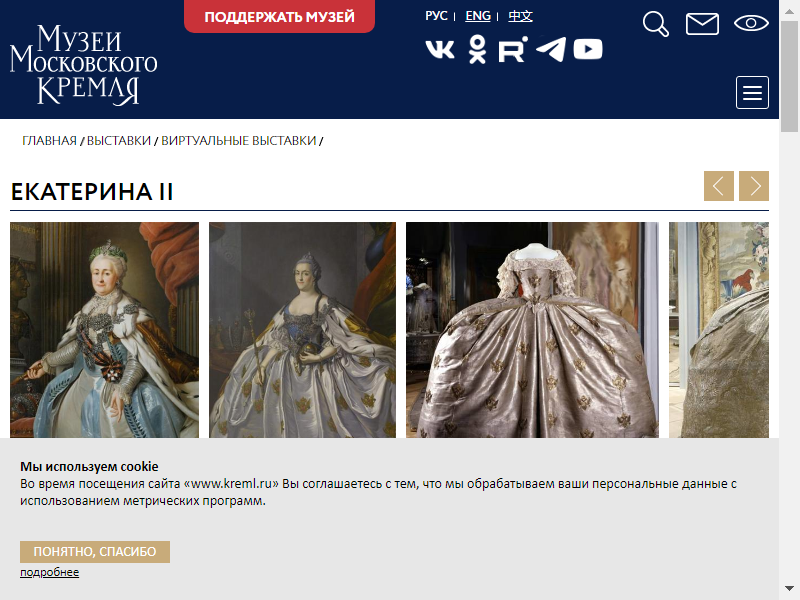Open the search magnifier icon
The image size is (800, 600).
[x=656, y=24]
